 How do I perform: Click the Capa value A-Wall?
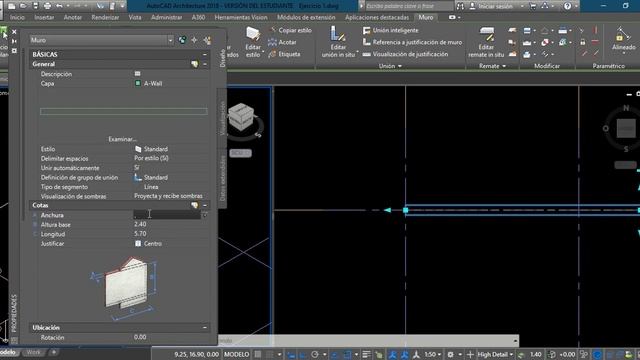click(x=153, y=83)
